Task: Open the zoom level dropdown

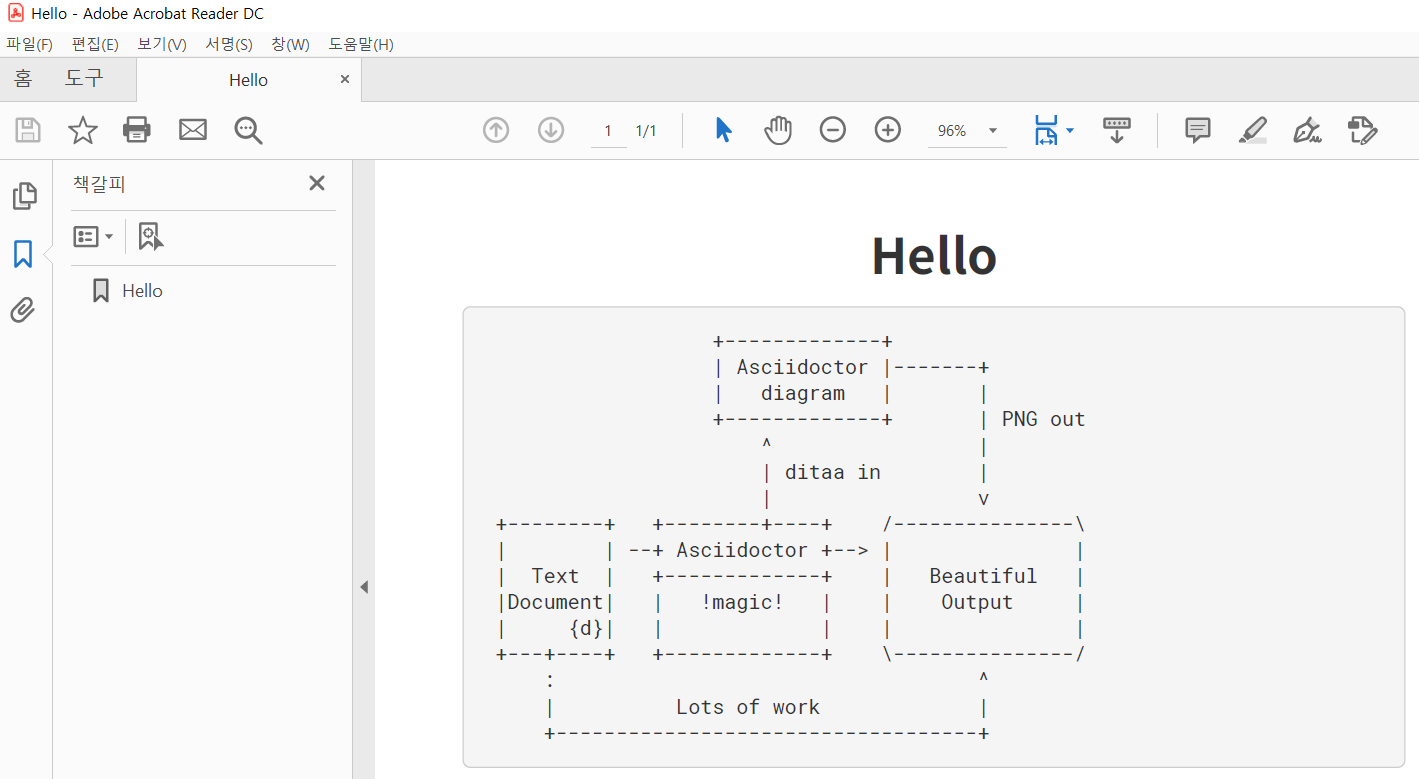Action: click(993, 131)
